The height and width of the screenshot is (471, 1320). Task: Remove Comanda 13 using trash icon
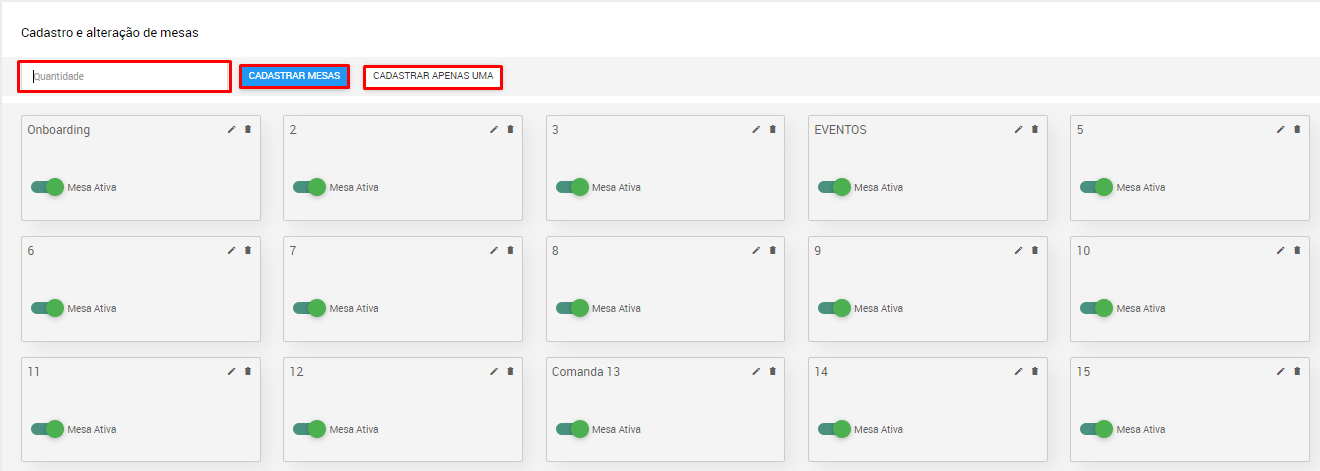(773, 371)
